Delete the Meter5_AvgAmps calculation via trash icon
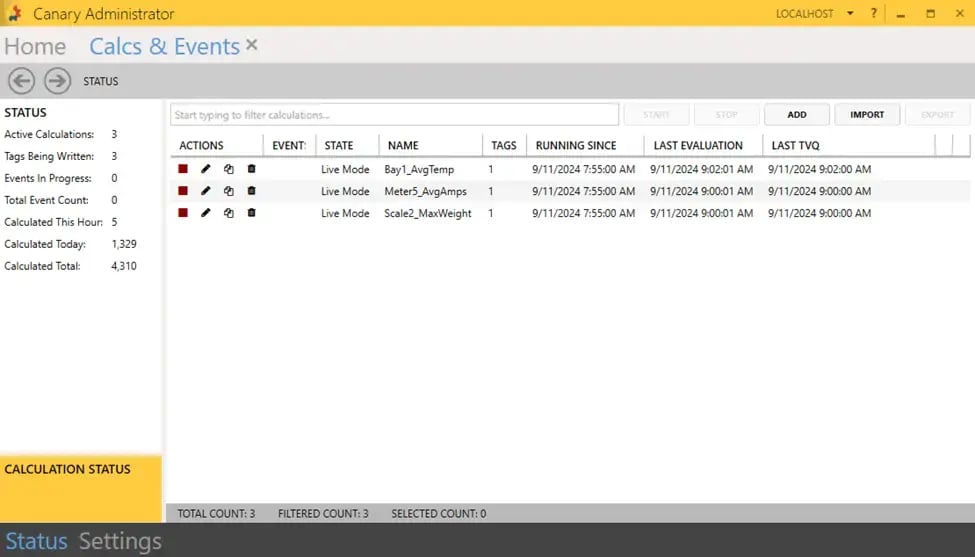The width and height of the screenshot is (975, 557). pyautogui.click(x=251, y=191)
